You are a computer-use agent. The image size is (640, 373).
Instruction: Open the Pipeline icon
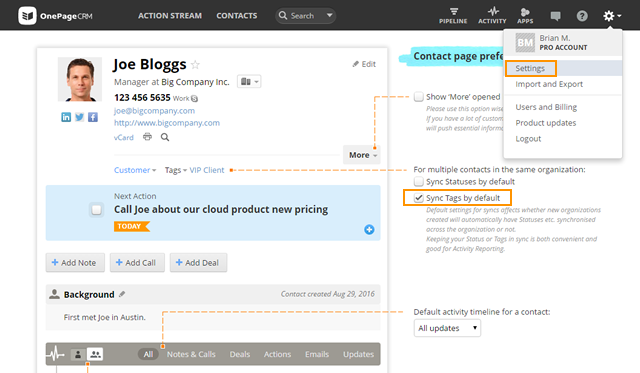pyautogui.click(x=453, y=16)
